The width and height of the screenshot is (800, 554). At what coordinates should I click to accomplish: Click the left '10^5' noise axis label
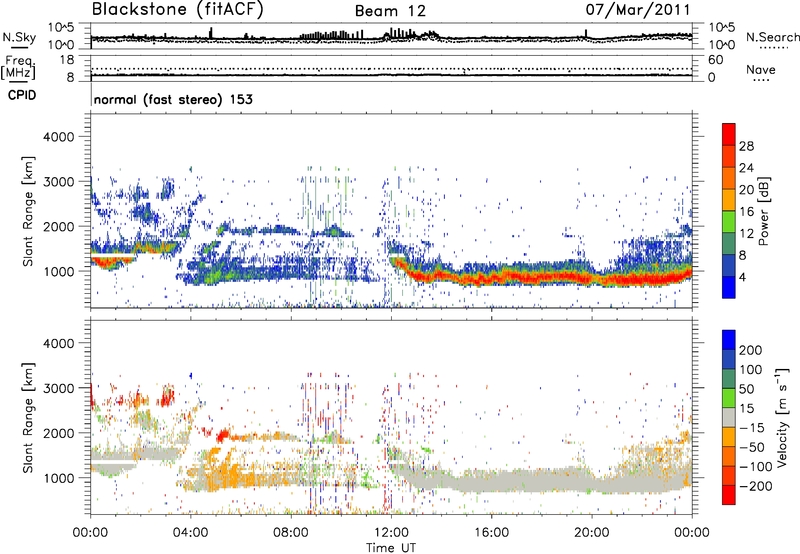(x=61, y=28)
